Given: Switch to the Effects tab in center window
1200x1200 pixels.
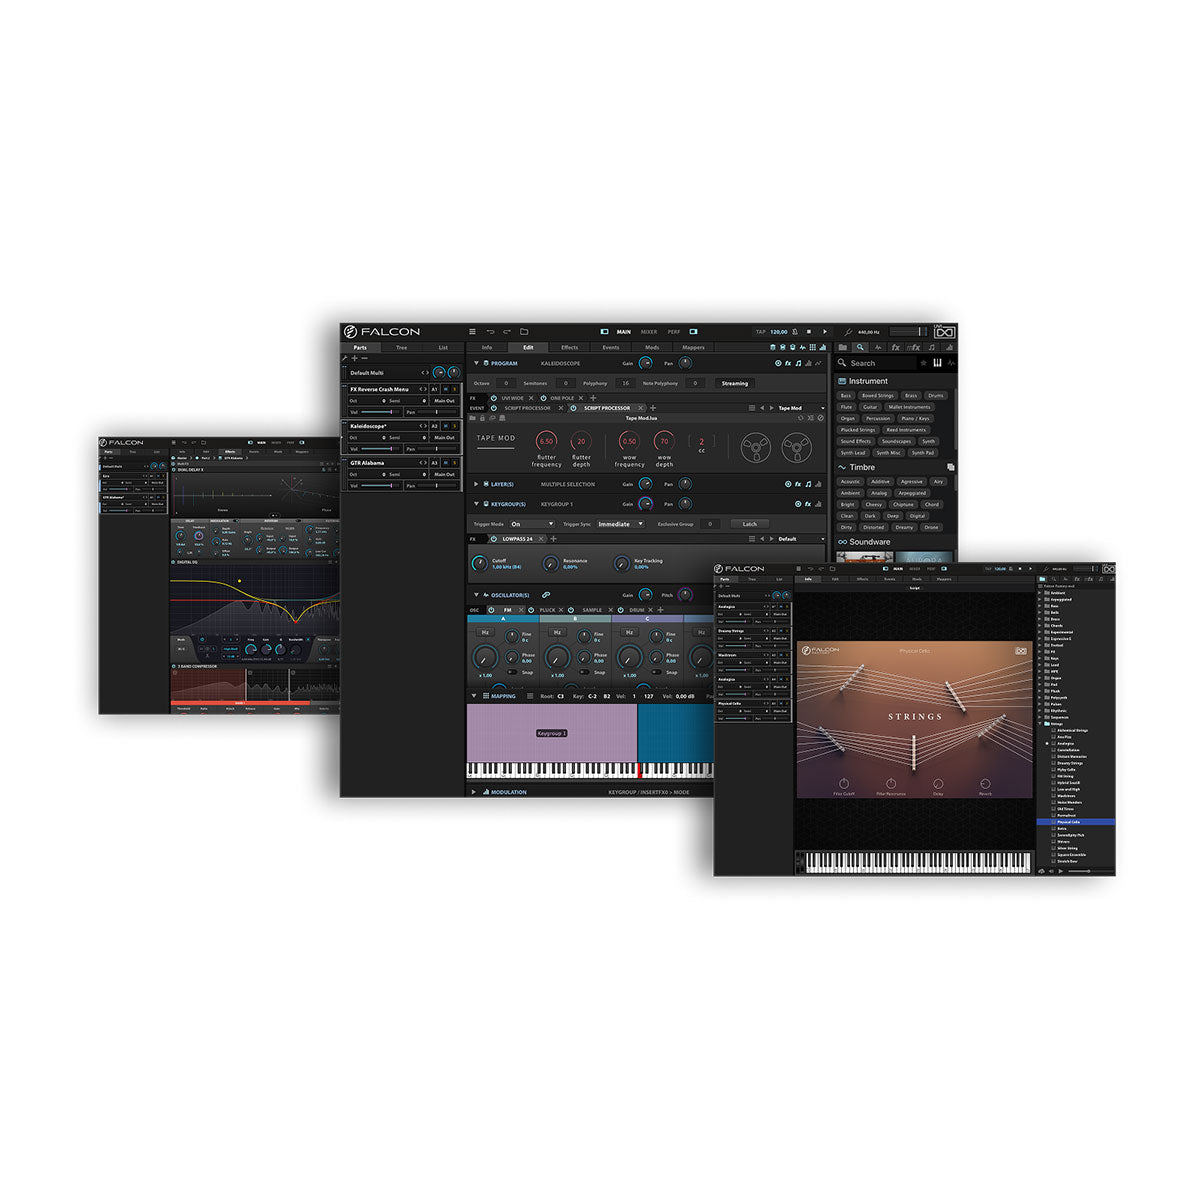Looking at the screenshot, I should coord(569,347).
